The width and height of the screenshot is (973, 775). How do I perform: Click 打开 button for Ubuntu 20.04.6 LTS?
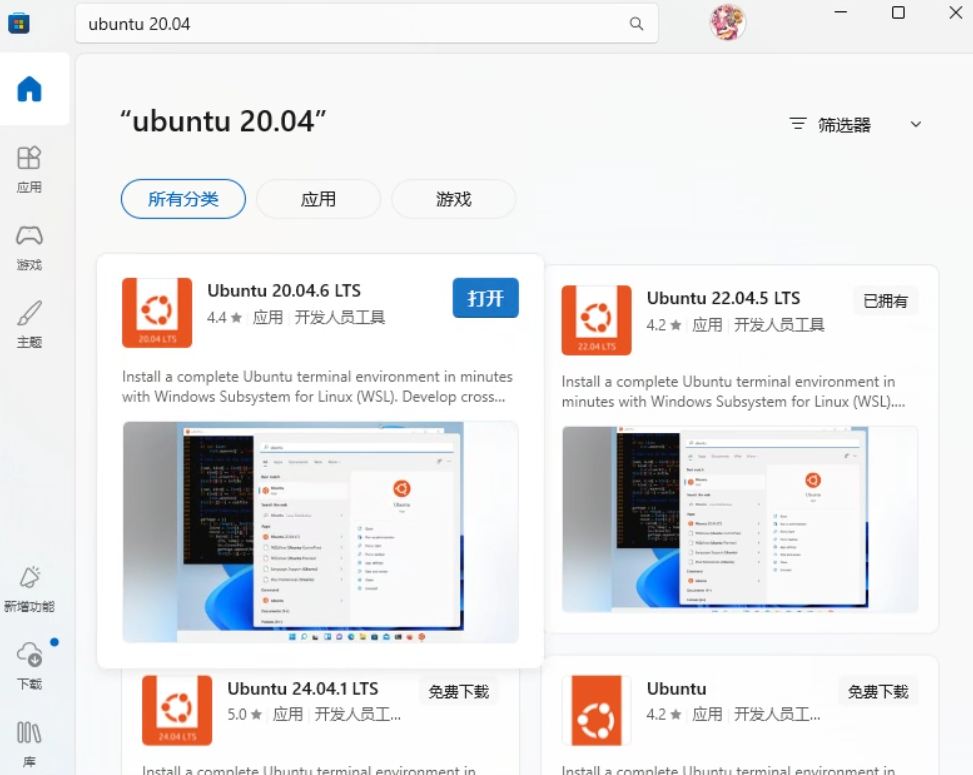(x=485, y=298)
